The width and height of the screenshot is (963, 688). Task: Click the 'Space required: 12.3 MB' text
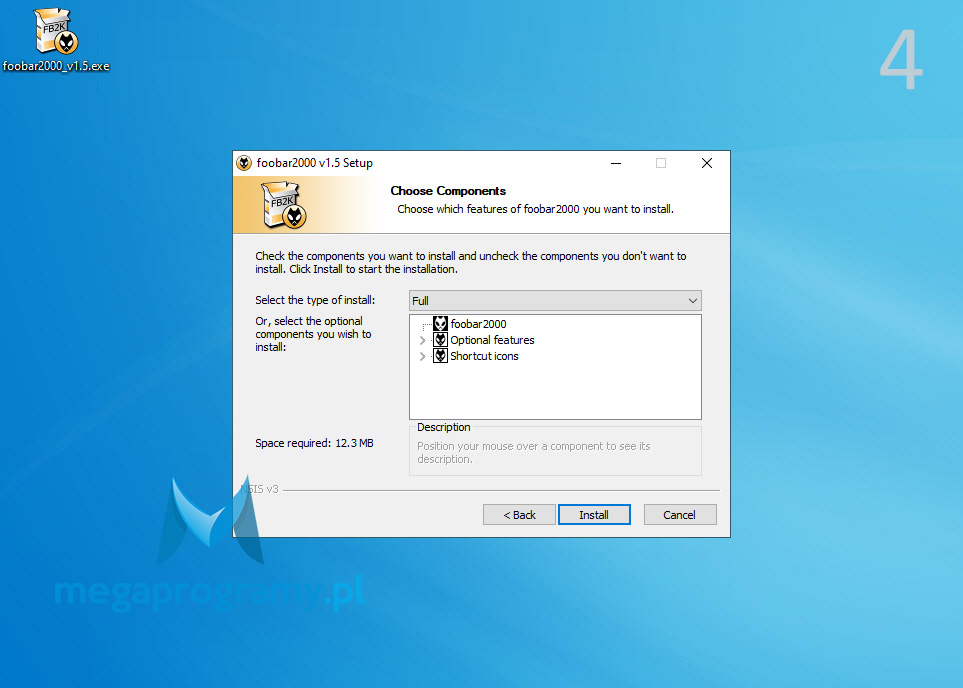click(x=314, y=443)
